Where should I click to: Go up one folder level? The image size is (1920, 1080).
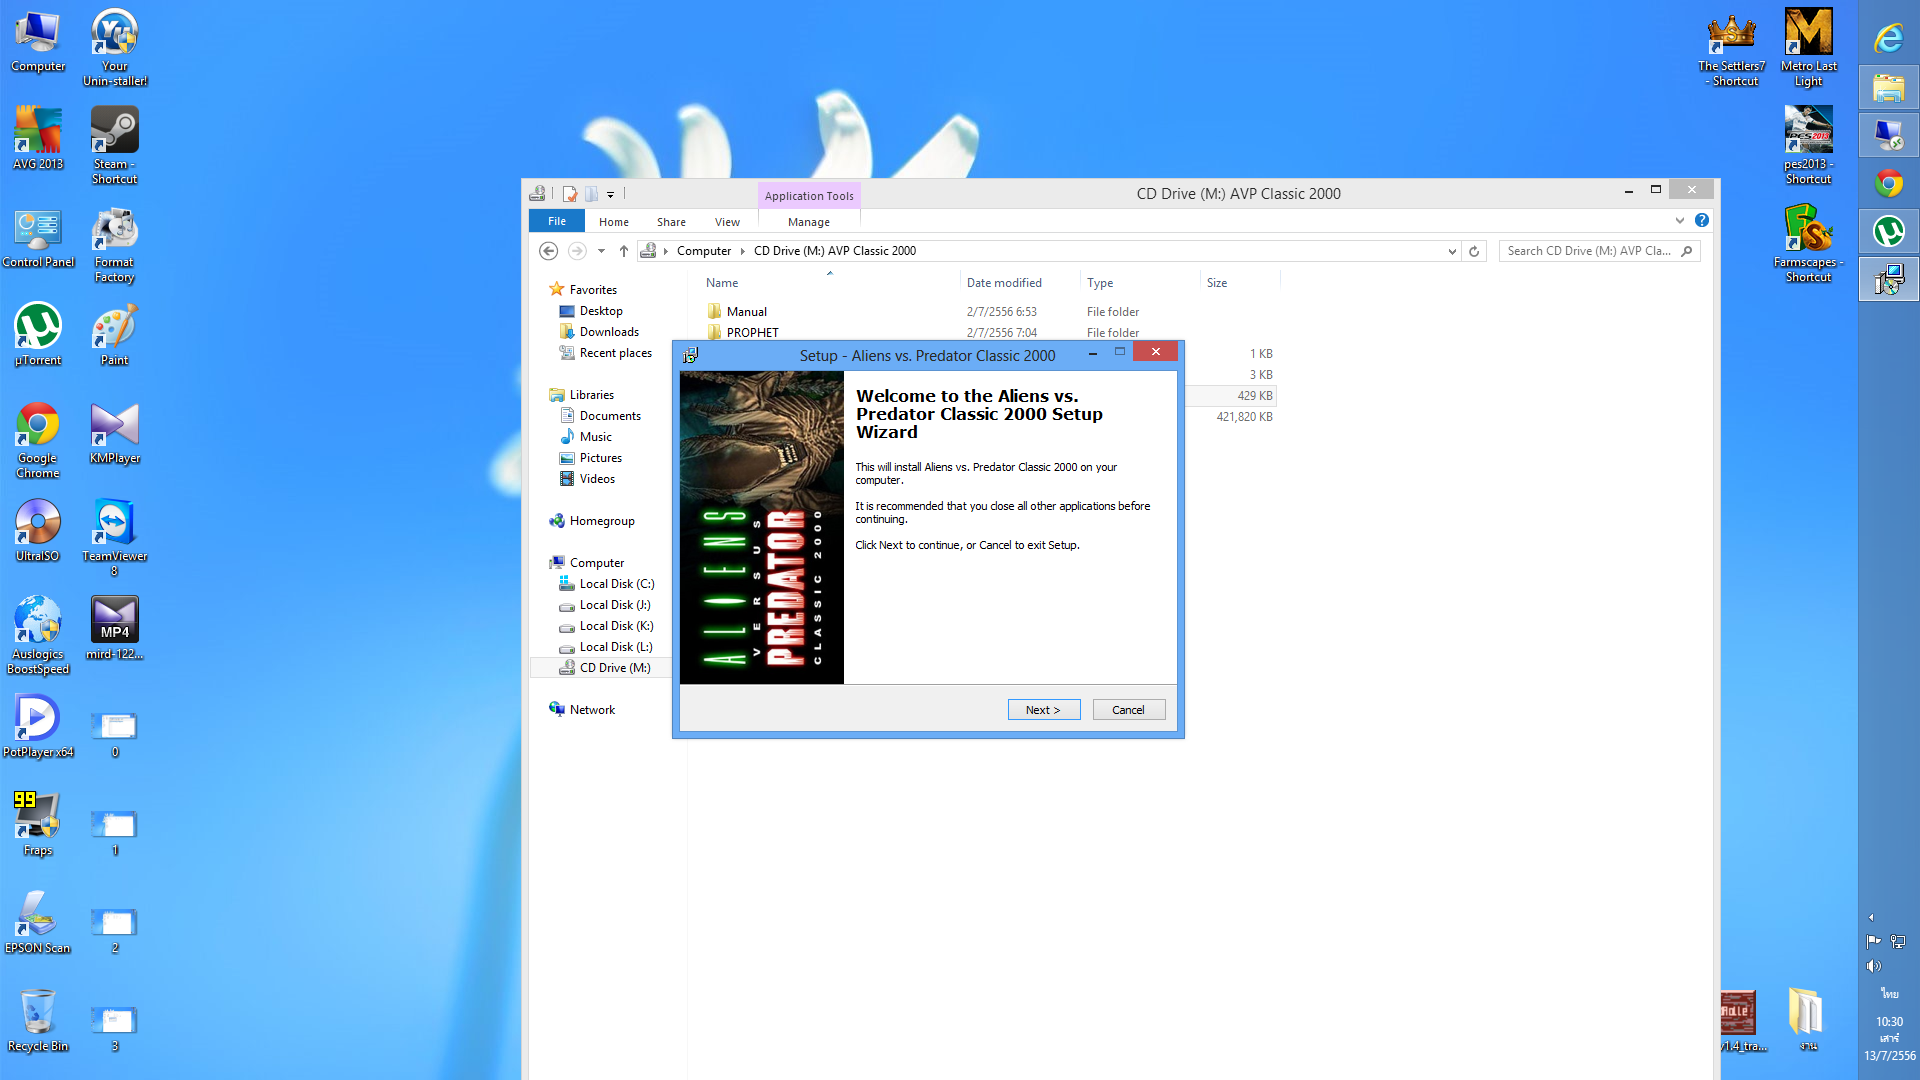coord(624,251)
